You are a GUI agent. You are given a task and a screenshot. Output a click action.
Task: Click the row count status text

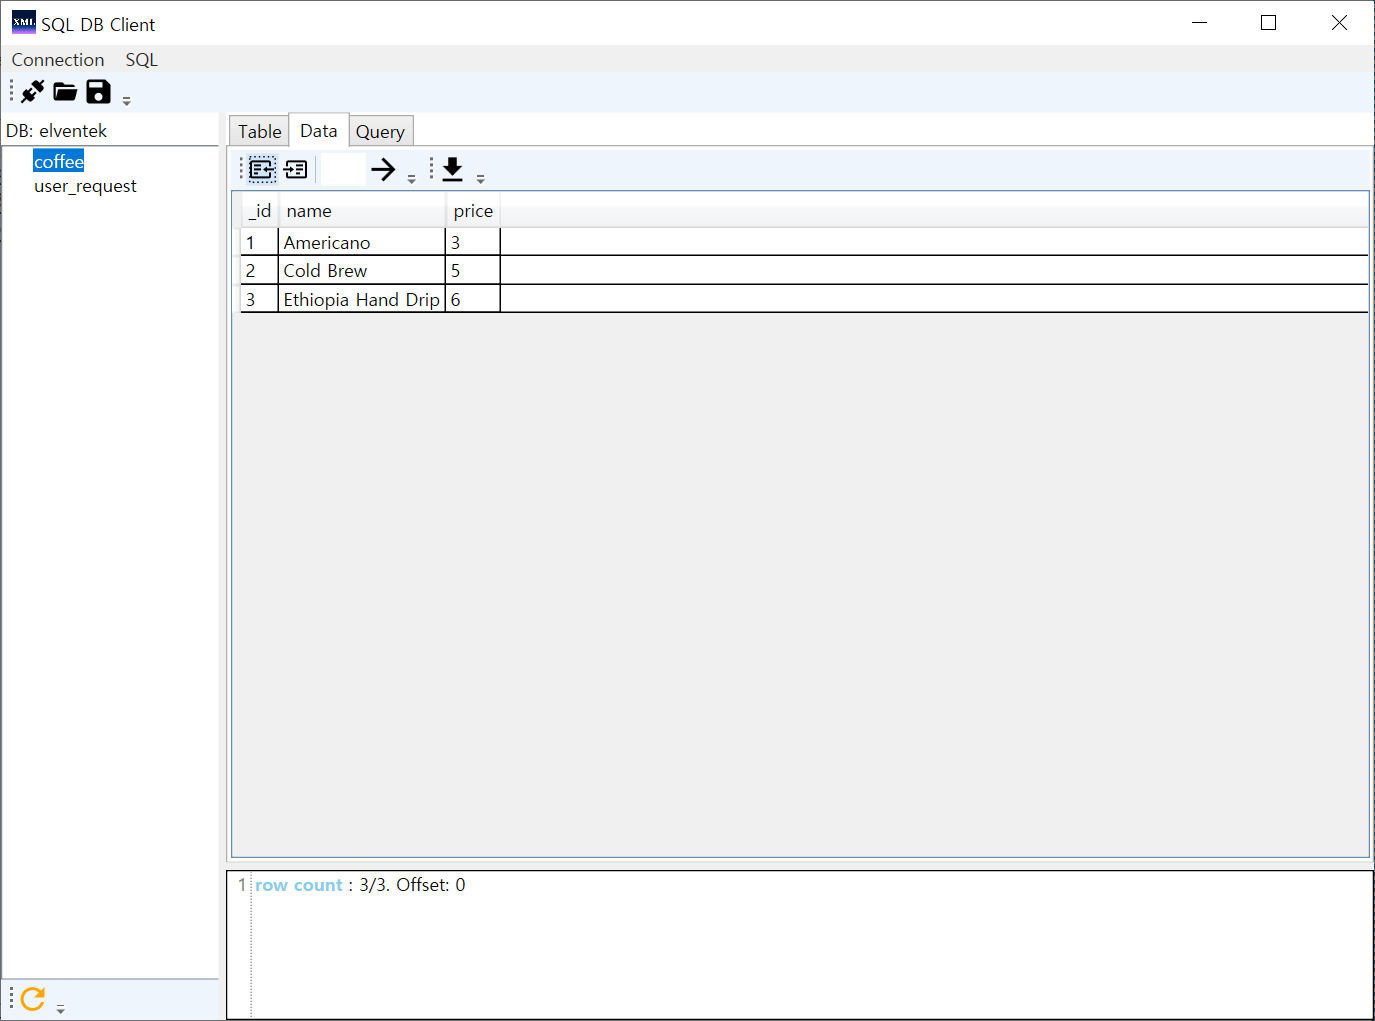(360, 885)
